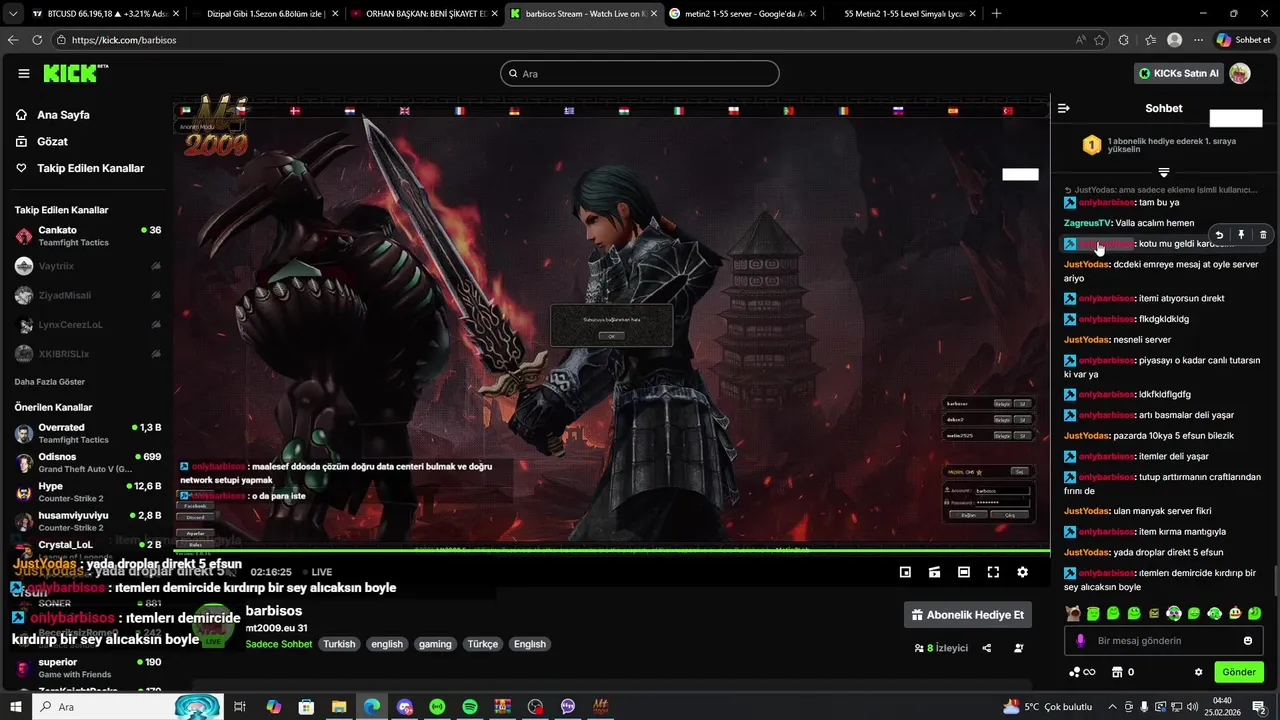This screenshot has height=720, width=1280.
Task: Switch to 55 Metin2 Level tab
Action: pos(900,14)
